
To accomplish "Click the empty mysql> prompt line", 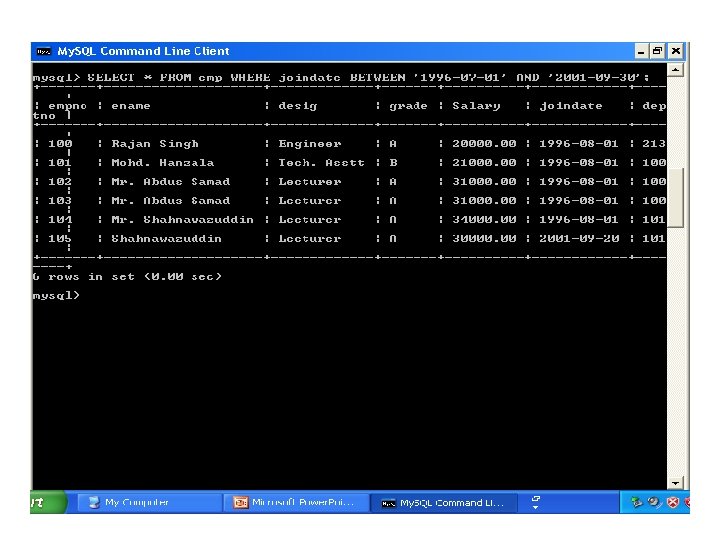I will click(x=56, y=295).
